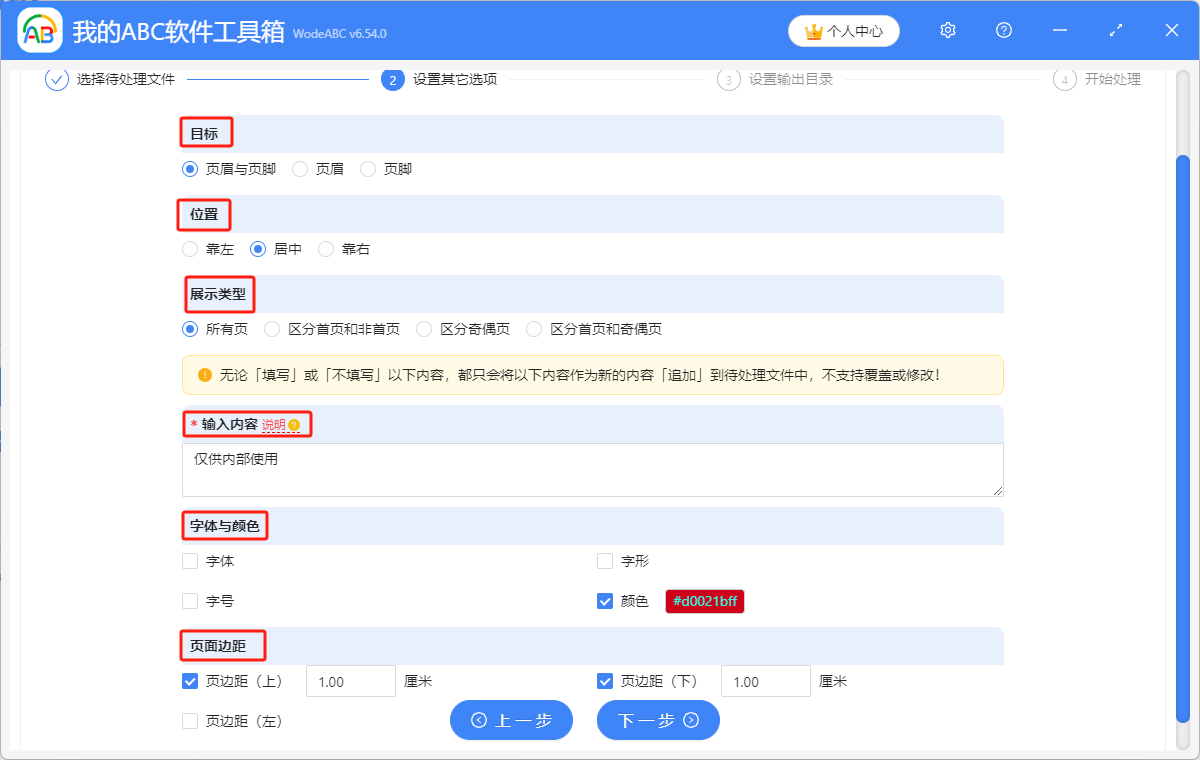
Task: Uncheck the 颜色 checkbox
Action: 605,601
